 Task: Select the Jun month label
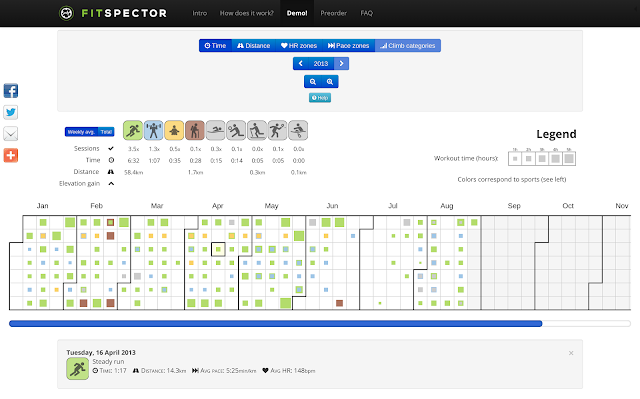click(x=332, y=206)
